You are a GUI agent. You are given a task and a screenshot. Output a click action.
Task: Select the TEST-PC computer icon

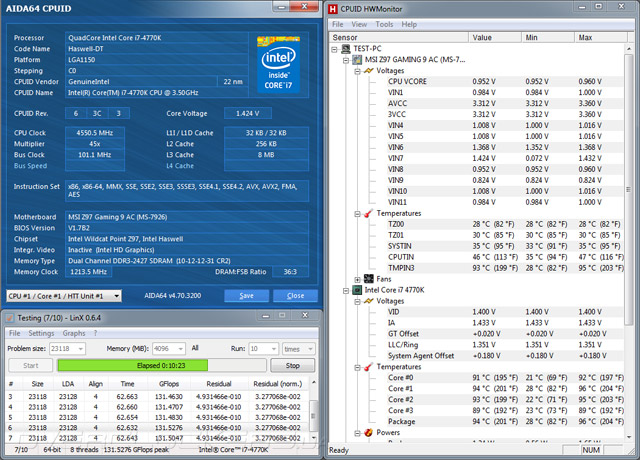click(x=344, y=48)
